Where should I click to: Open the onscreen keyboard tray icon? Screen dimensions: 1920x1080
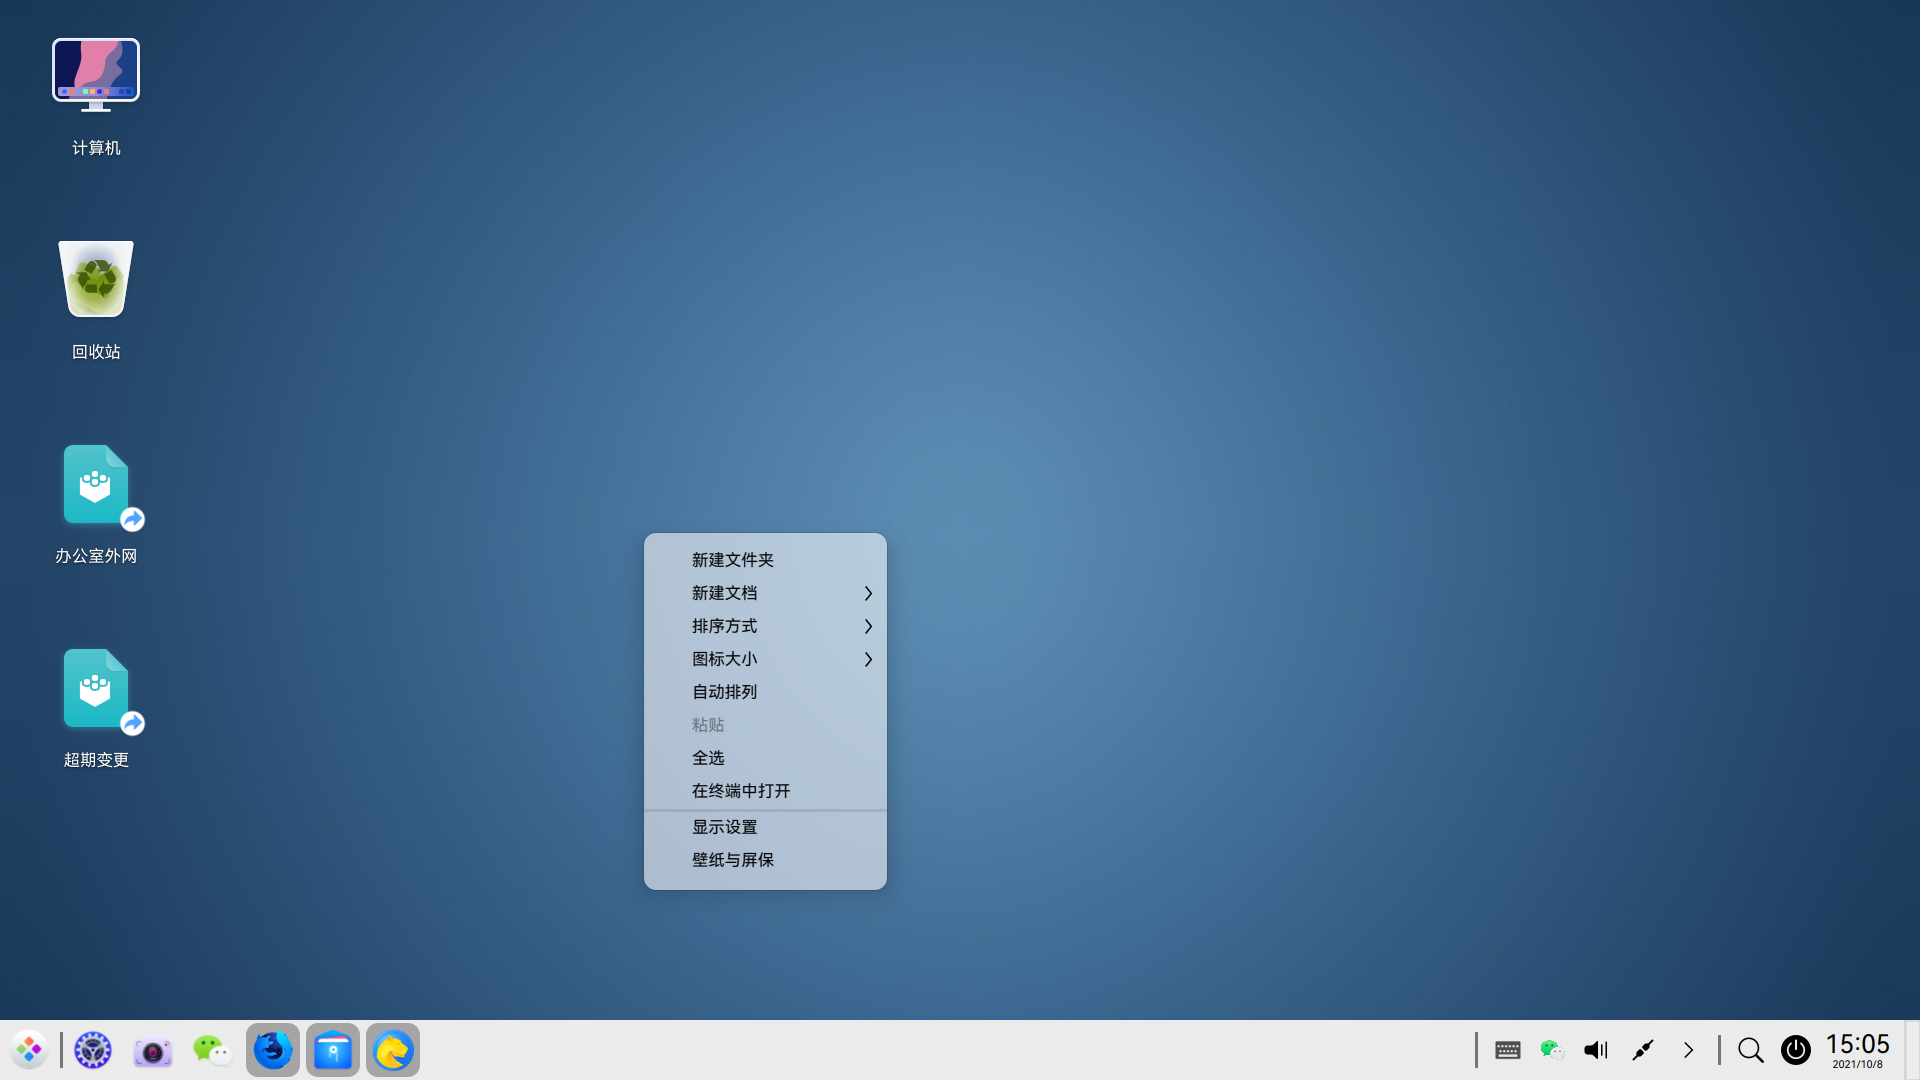point(1508,1050)
